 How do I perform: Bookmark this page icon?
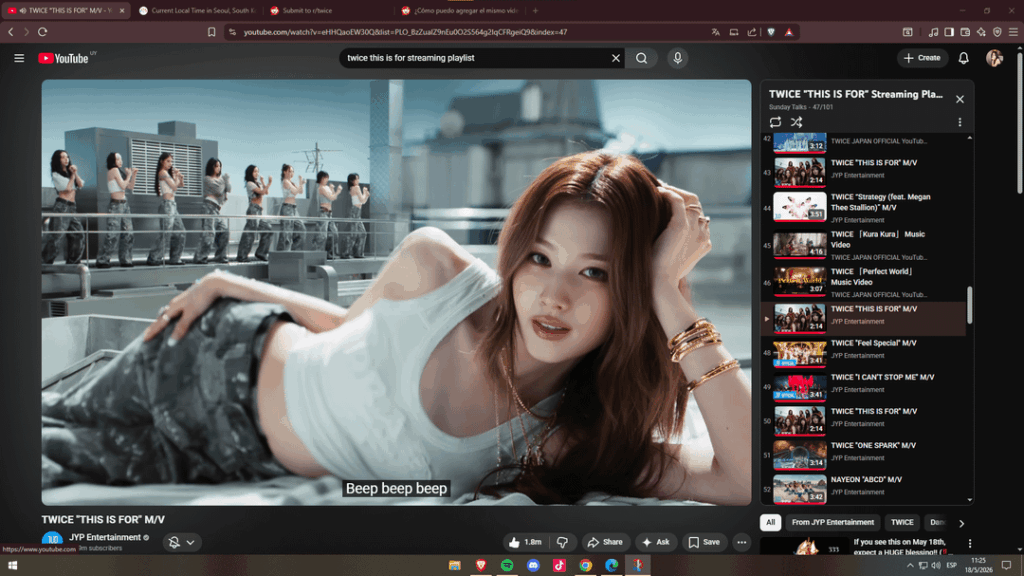[212, 32]
